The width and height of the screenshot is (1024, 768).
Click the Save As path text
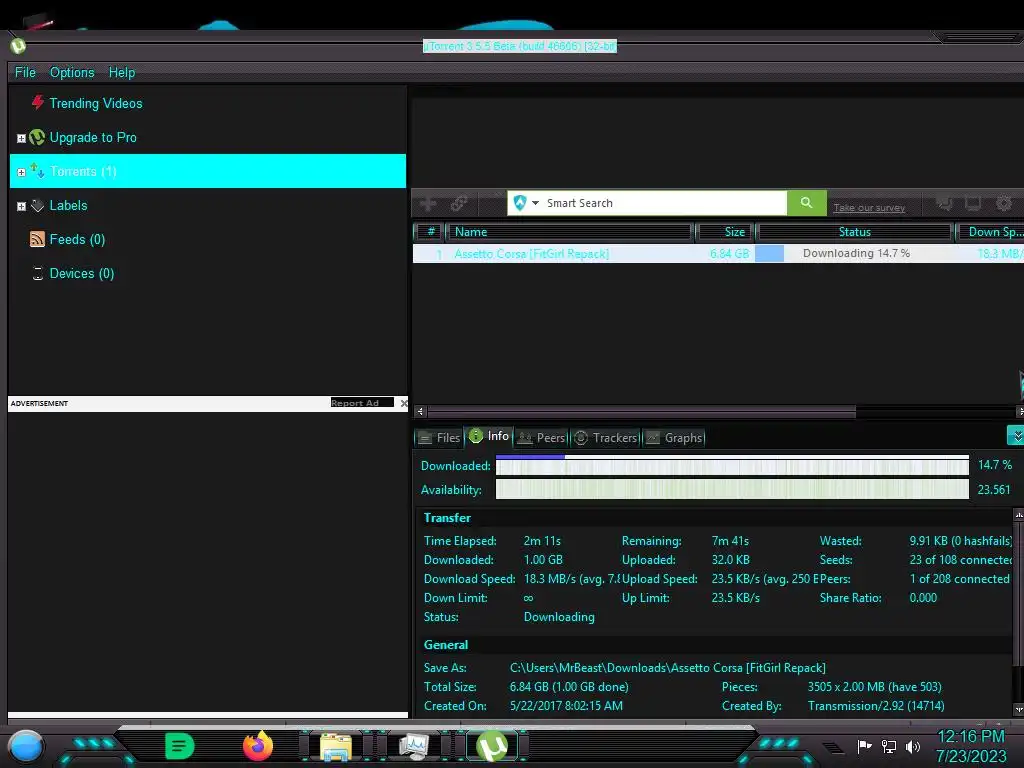[667, 667]
